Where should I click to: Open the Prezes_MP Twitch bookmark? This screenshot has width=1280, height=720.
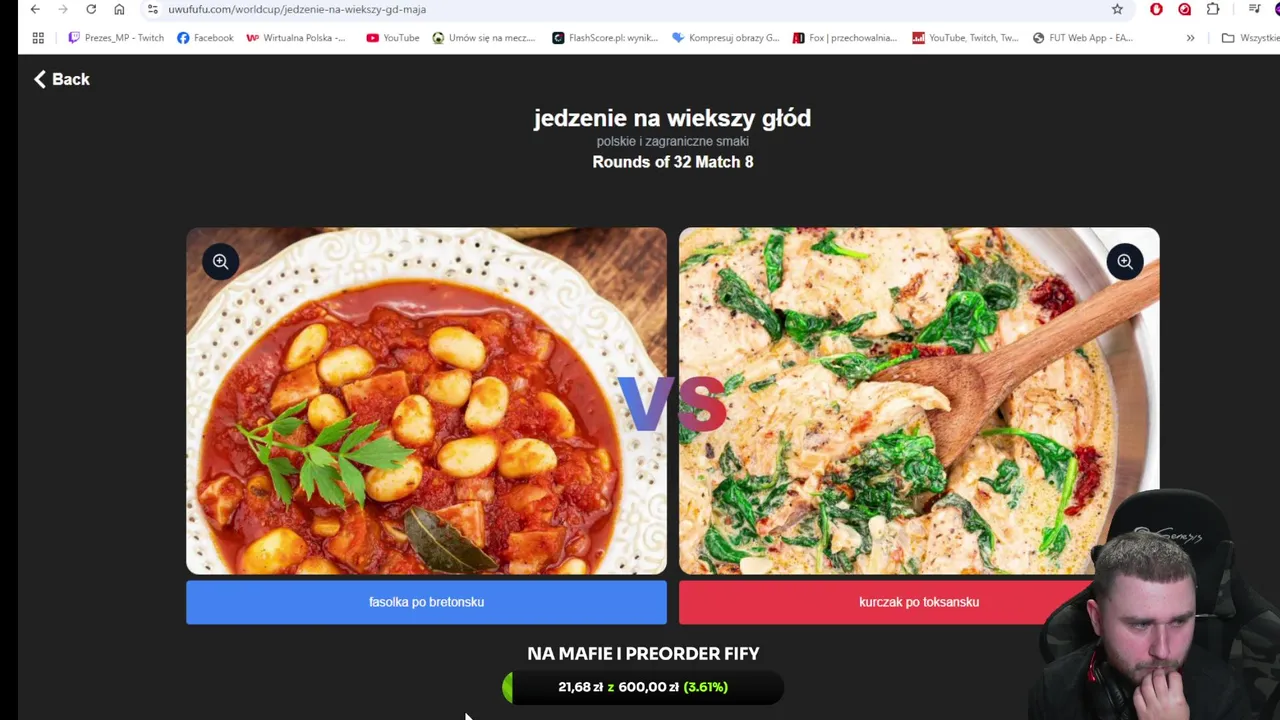116,38
